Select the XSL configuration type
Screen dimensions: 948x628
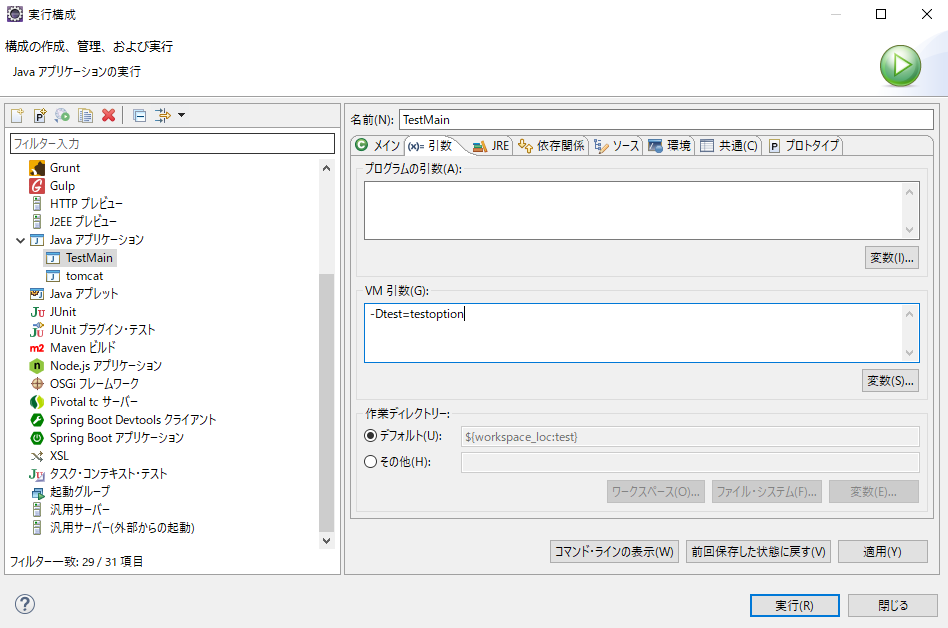tap(59, 456)
